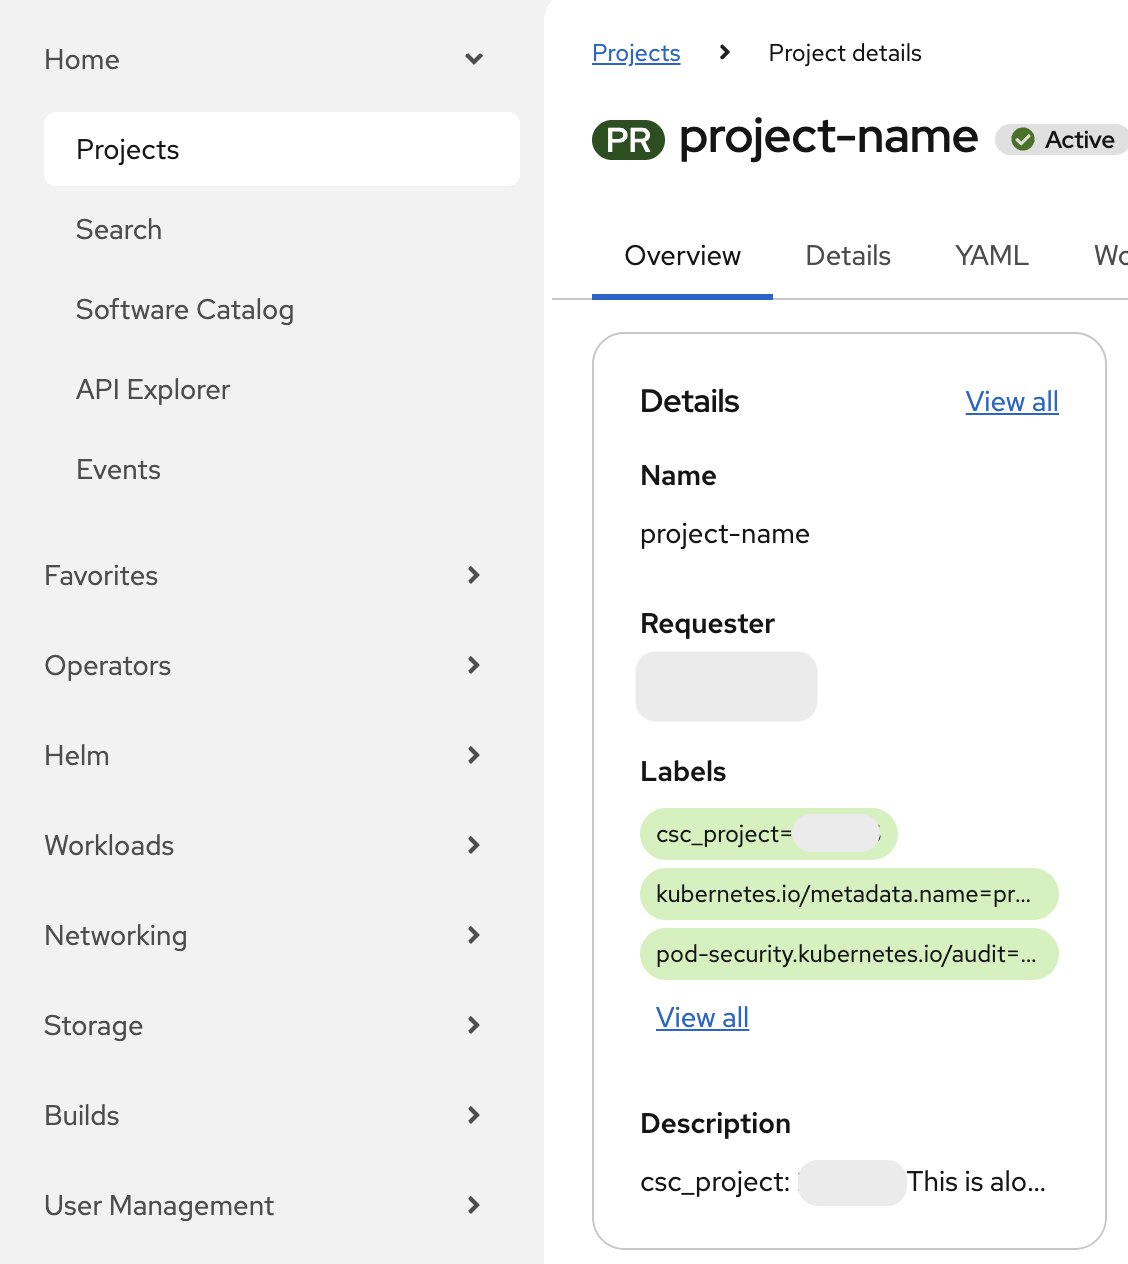Expand the Networking section
This screenshot has width=1128, height=1264.
pos(473,935)
